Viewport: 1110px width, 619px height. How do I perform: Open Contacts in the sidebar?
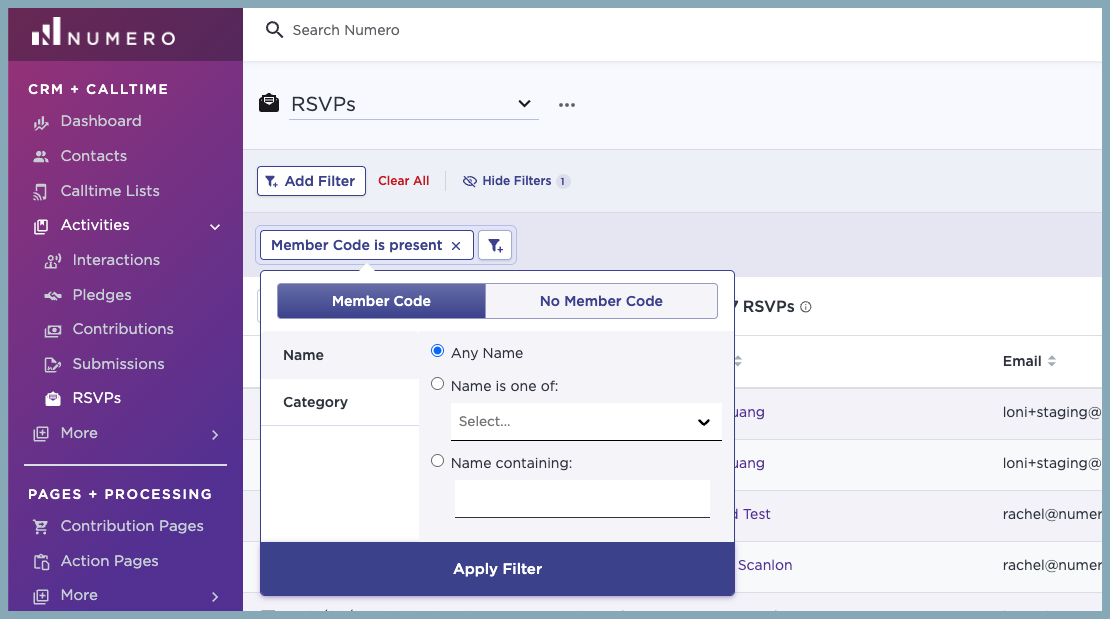coord(93,156)
